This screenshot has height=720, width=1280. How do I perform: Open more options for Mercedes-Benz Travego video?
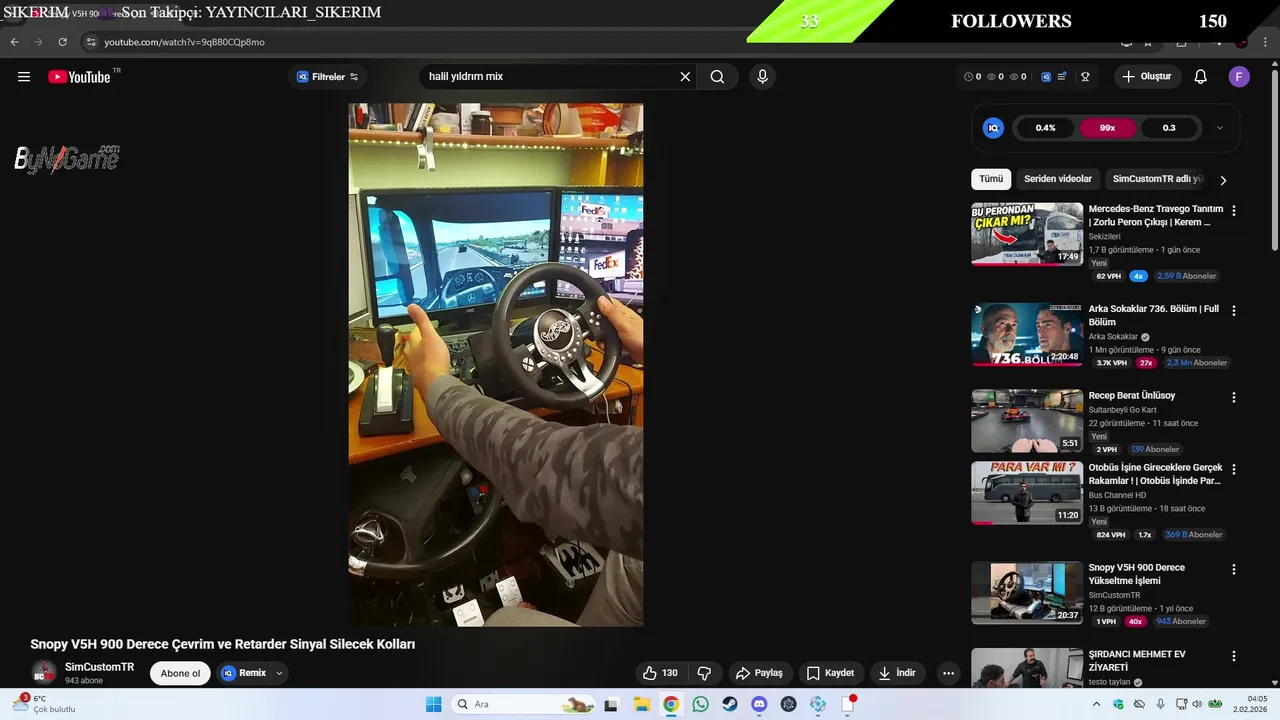(1234, 211)
